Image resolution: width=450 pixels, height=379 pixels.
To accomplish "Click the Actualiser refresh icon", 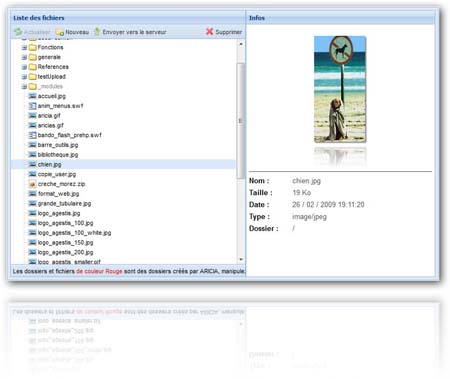I will 18,32.
